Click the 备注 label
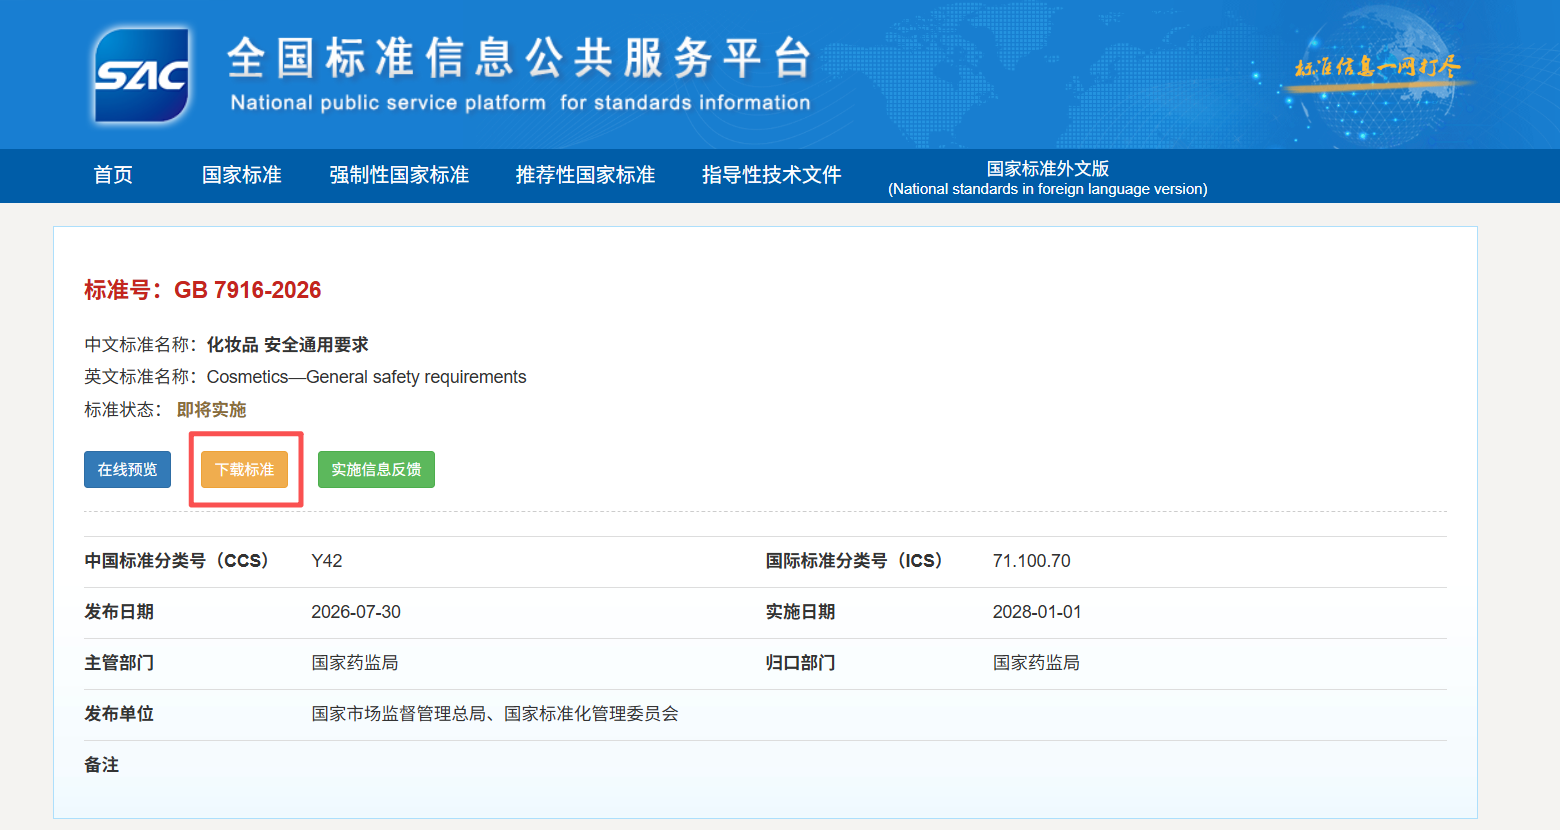Screen dimensions: 1560x830 click(x=102, y=765)
